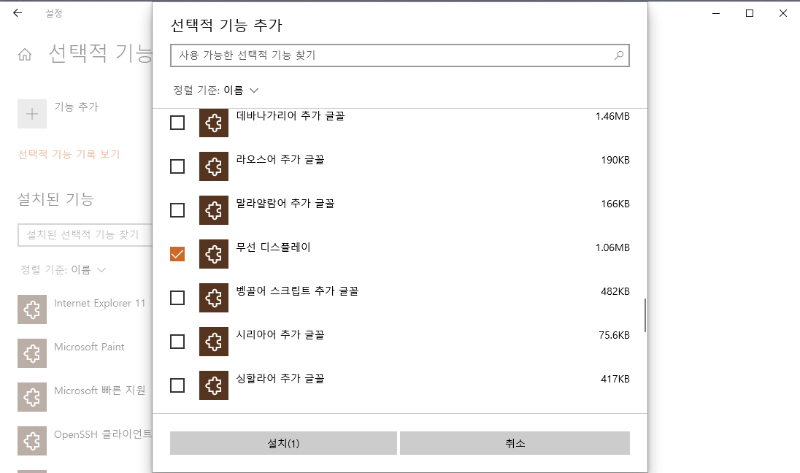The width and height of the screenshot is (800, 473).
Task: Click the 라오스어 추가 글꼴 feature icon
Action: [x=213, y=166]
